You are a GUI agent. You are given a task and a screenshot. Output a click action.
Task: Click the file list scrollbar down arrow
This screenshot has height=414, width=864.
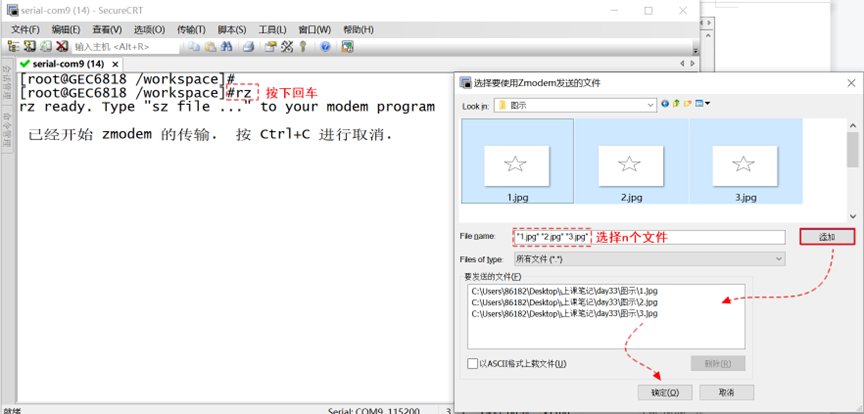coord(852,217)
